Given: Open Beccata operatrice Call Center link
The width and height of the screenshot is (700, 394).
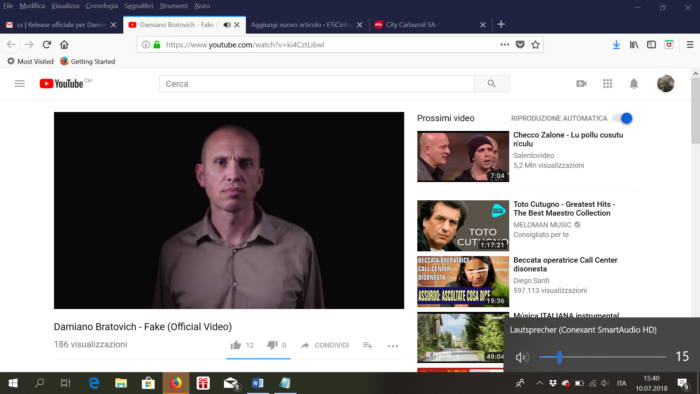Looking at the screenshot, I should point(565,264).
